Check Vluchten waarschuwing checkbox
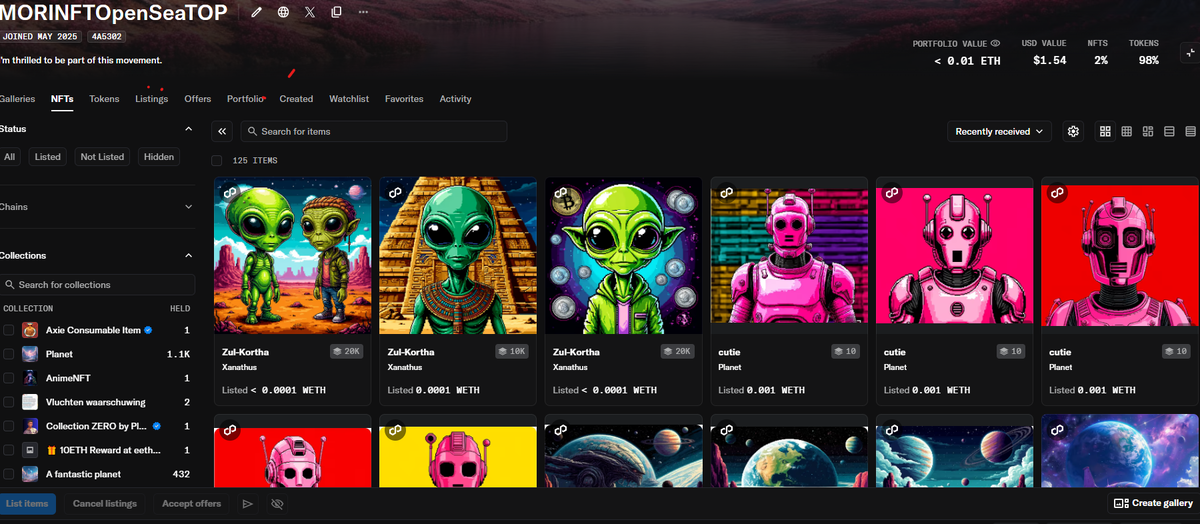Image resolution: width=1200 pixels, height=524 pixels. tap(8, 402)
